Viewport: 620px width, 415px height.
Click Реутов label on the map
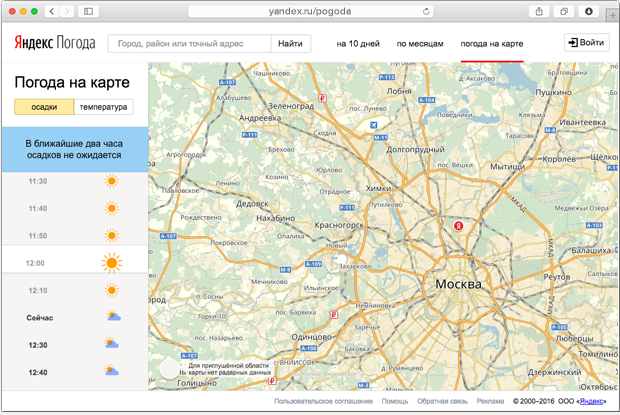pyautogui.click(x=557, y=277)
